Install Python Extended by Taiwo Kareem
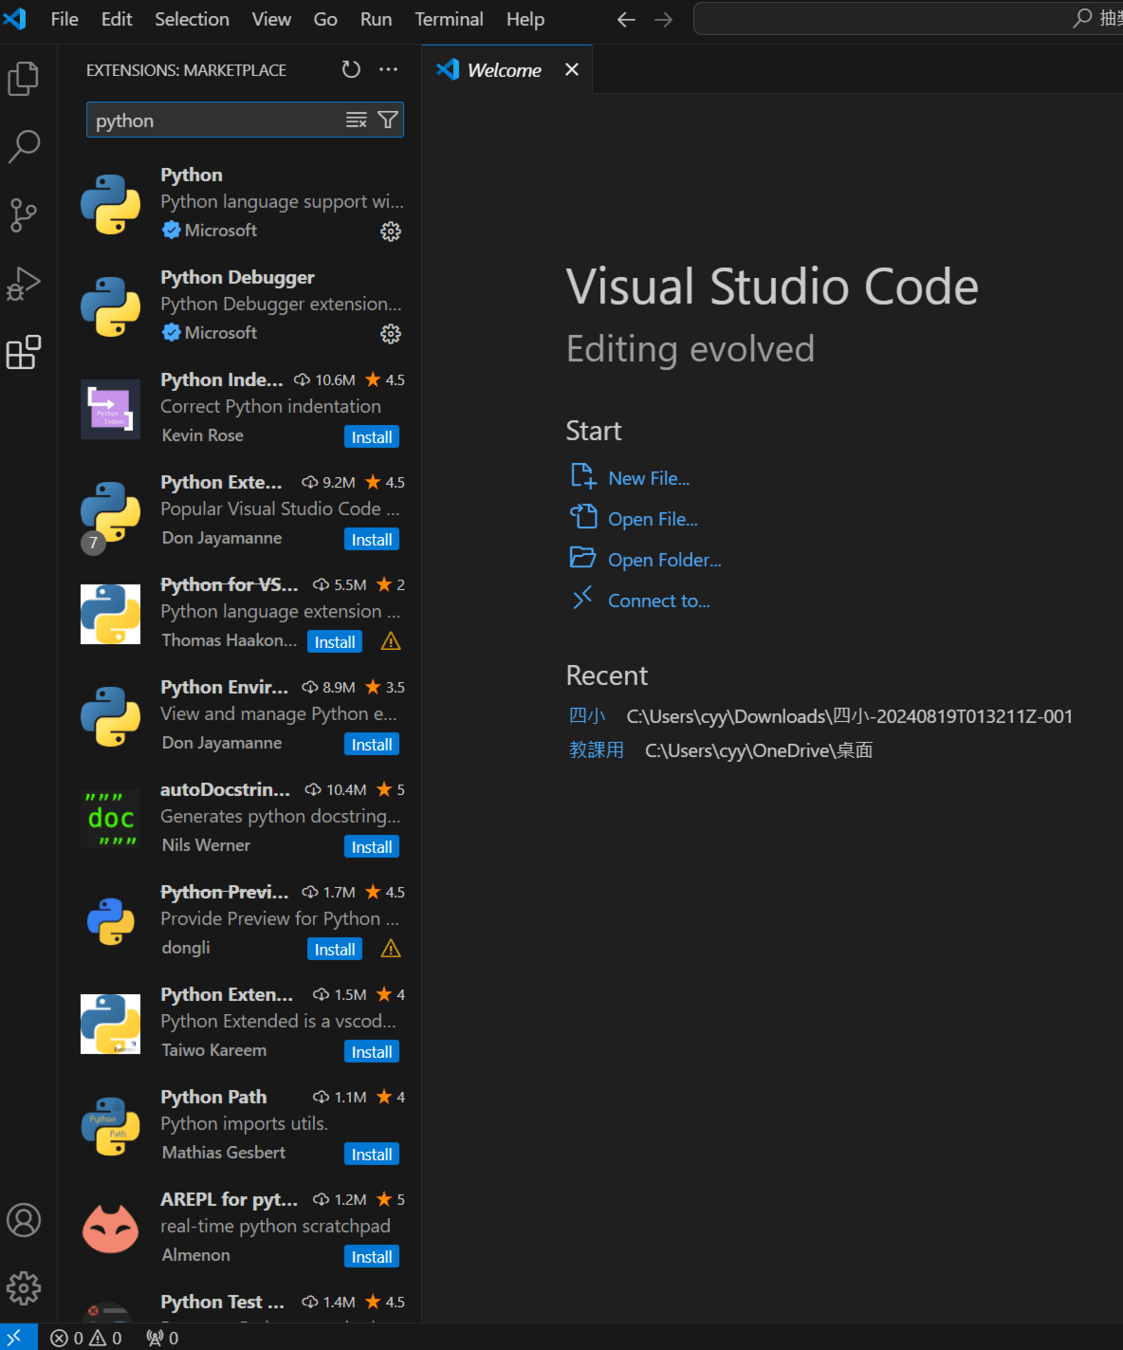 coord(372,1052)
